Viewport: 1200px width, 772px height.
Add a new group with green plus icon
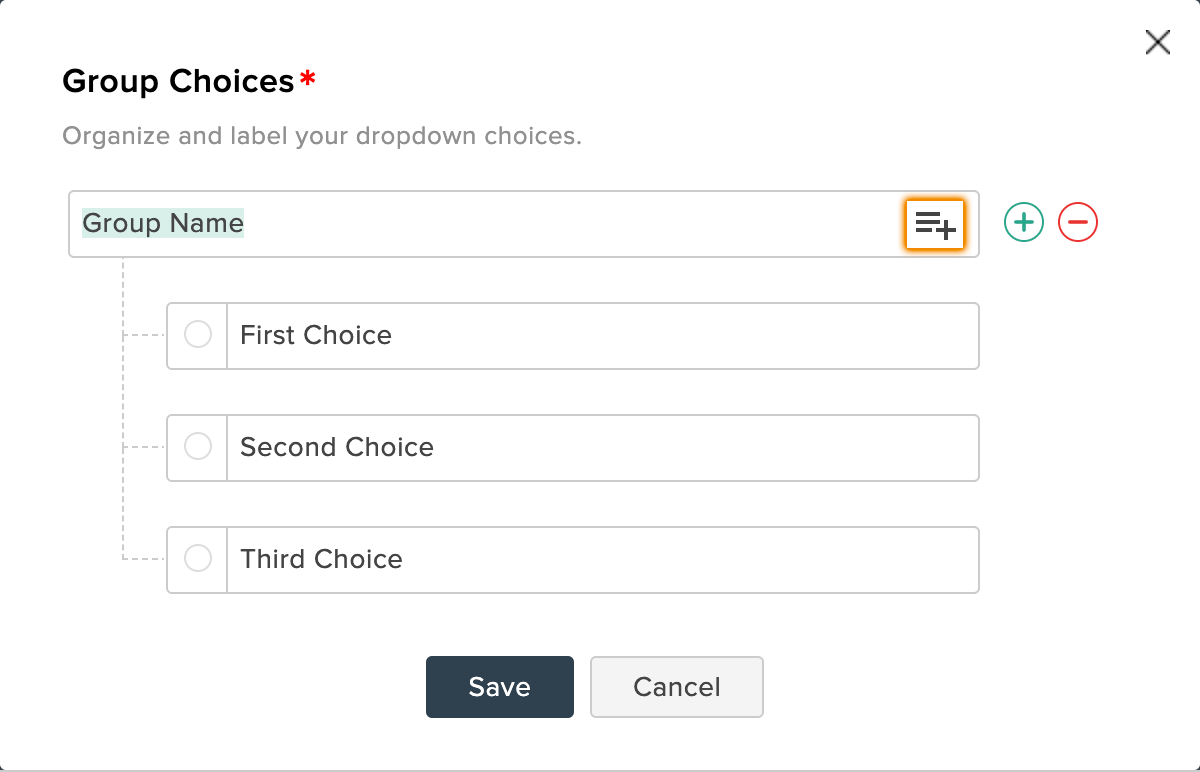[1023, 222]
